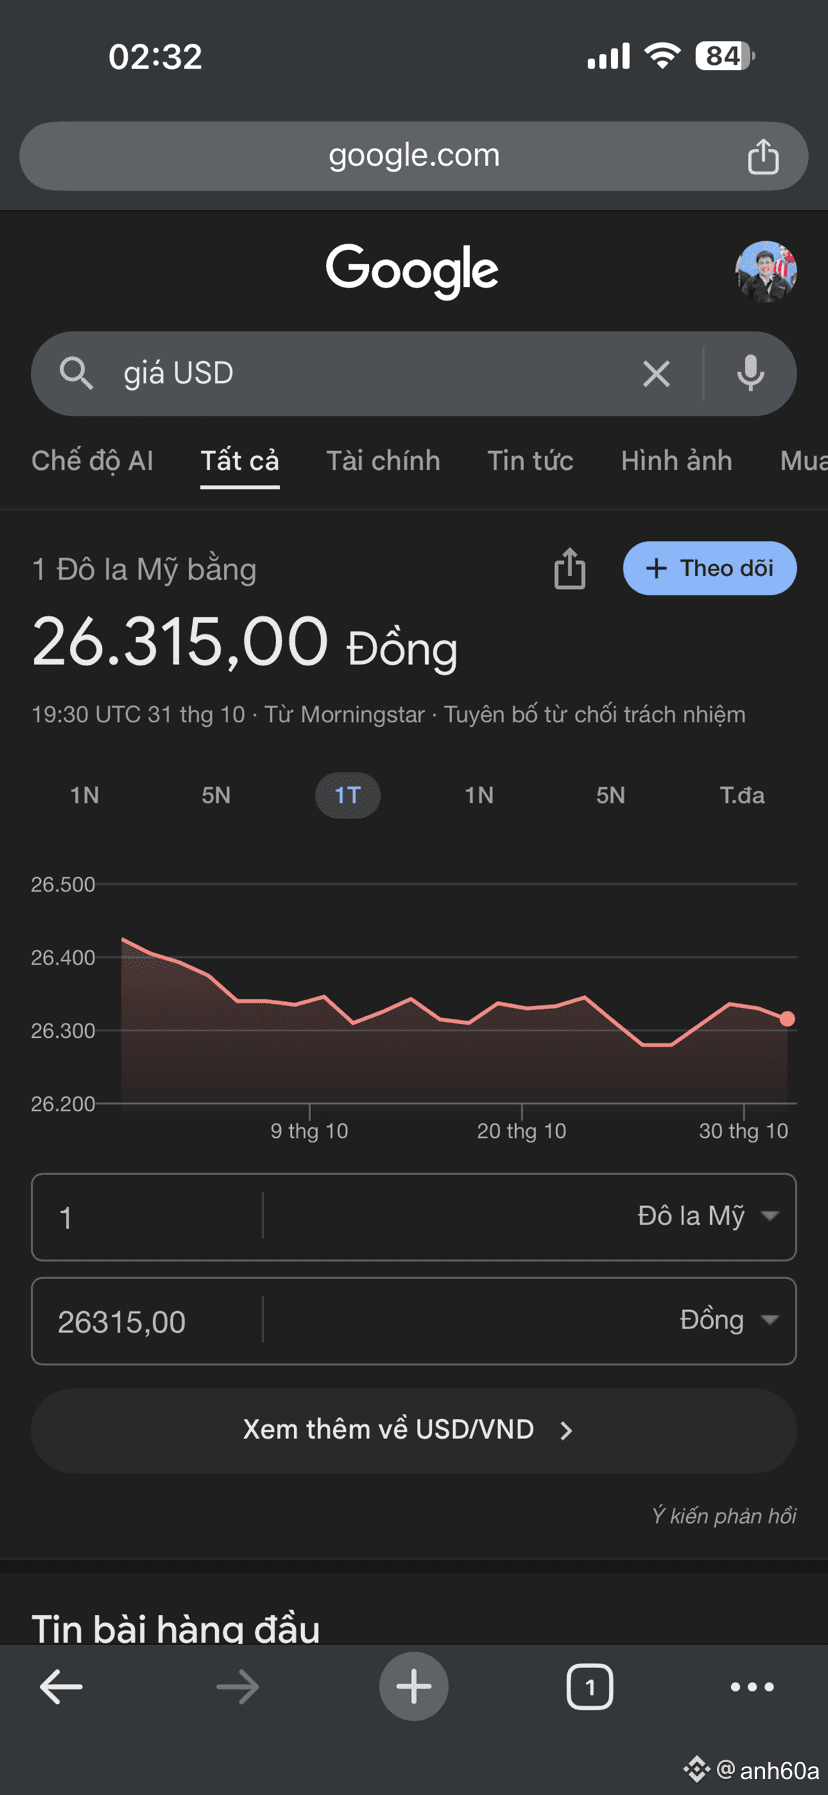Switch to the Tin tức tab
828x1795 pixels.
pos(530,461)
